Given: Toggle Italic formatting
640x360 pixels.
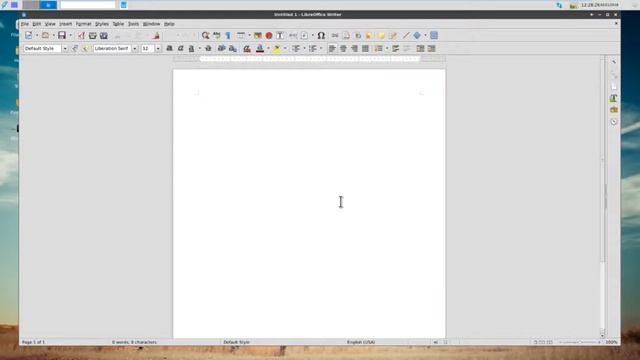Looking at the screenshot, I should [180, 49].
